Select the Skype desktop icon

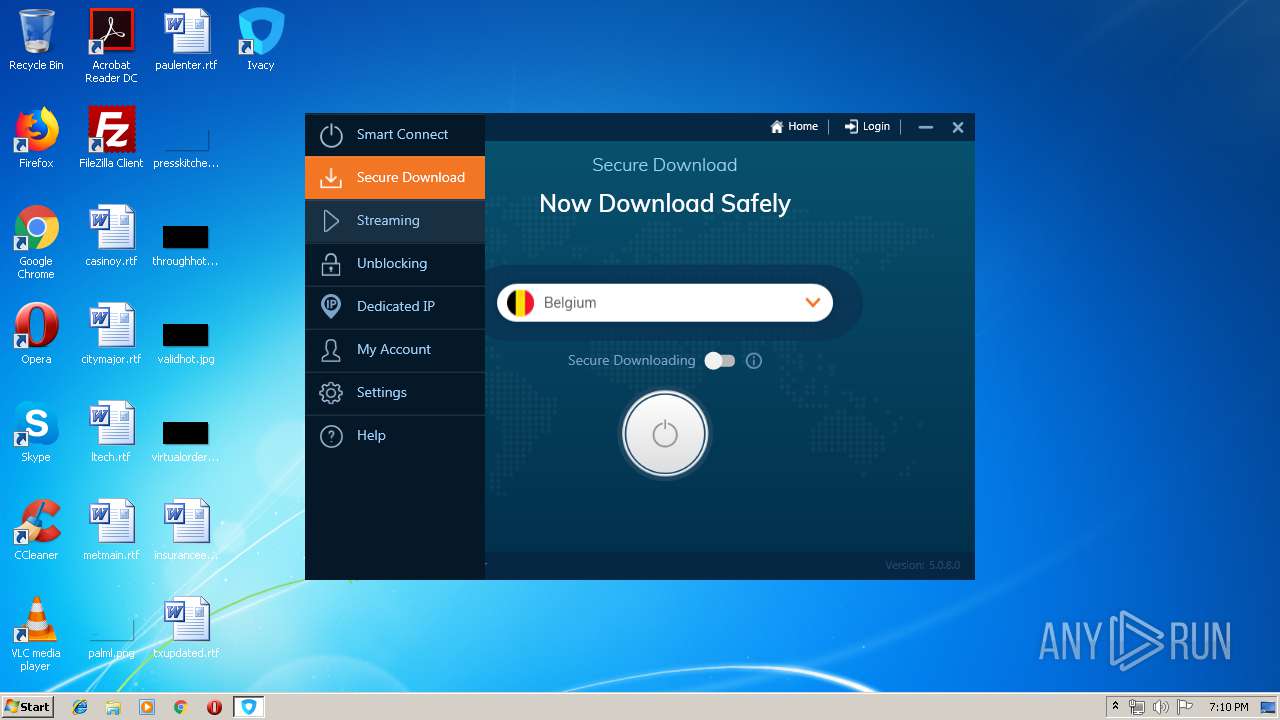pos(36,433)
